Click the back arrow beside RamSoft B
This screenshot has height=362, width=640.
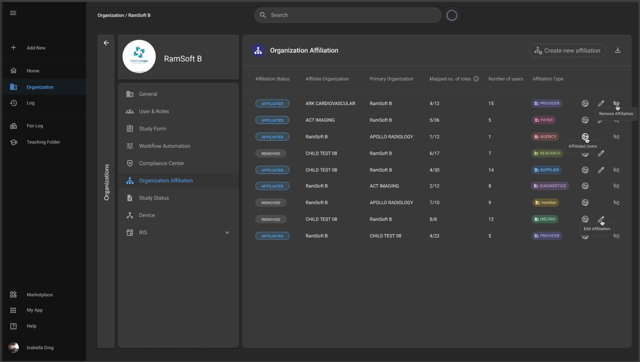click(106, 43)
